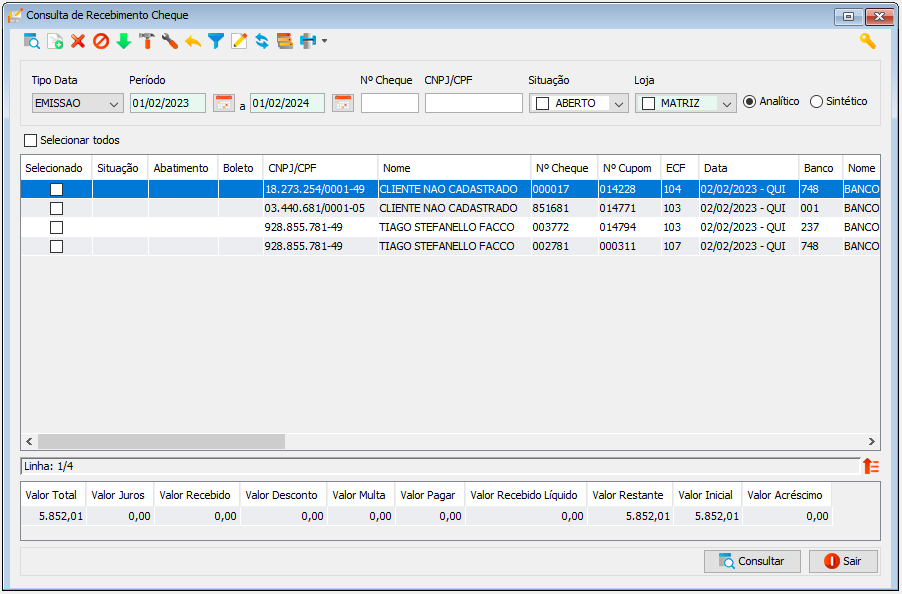Select the Sintético radio button
This screenshot has height=594, width=902.
point(816,102)
